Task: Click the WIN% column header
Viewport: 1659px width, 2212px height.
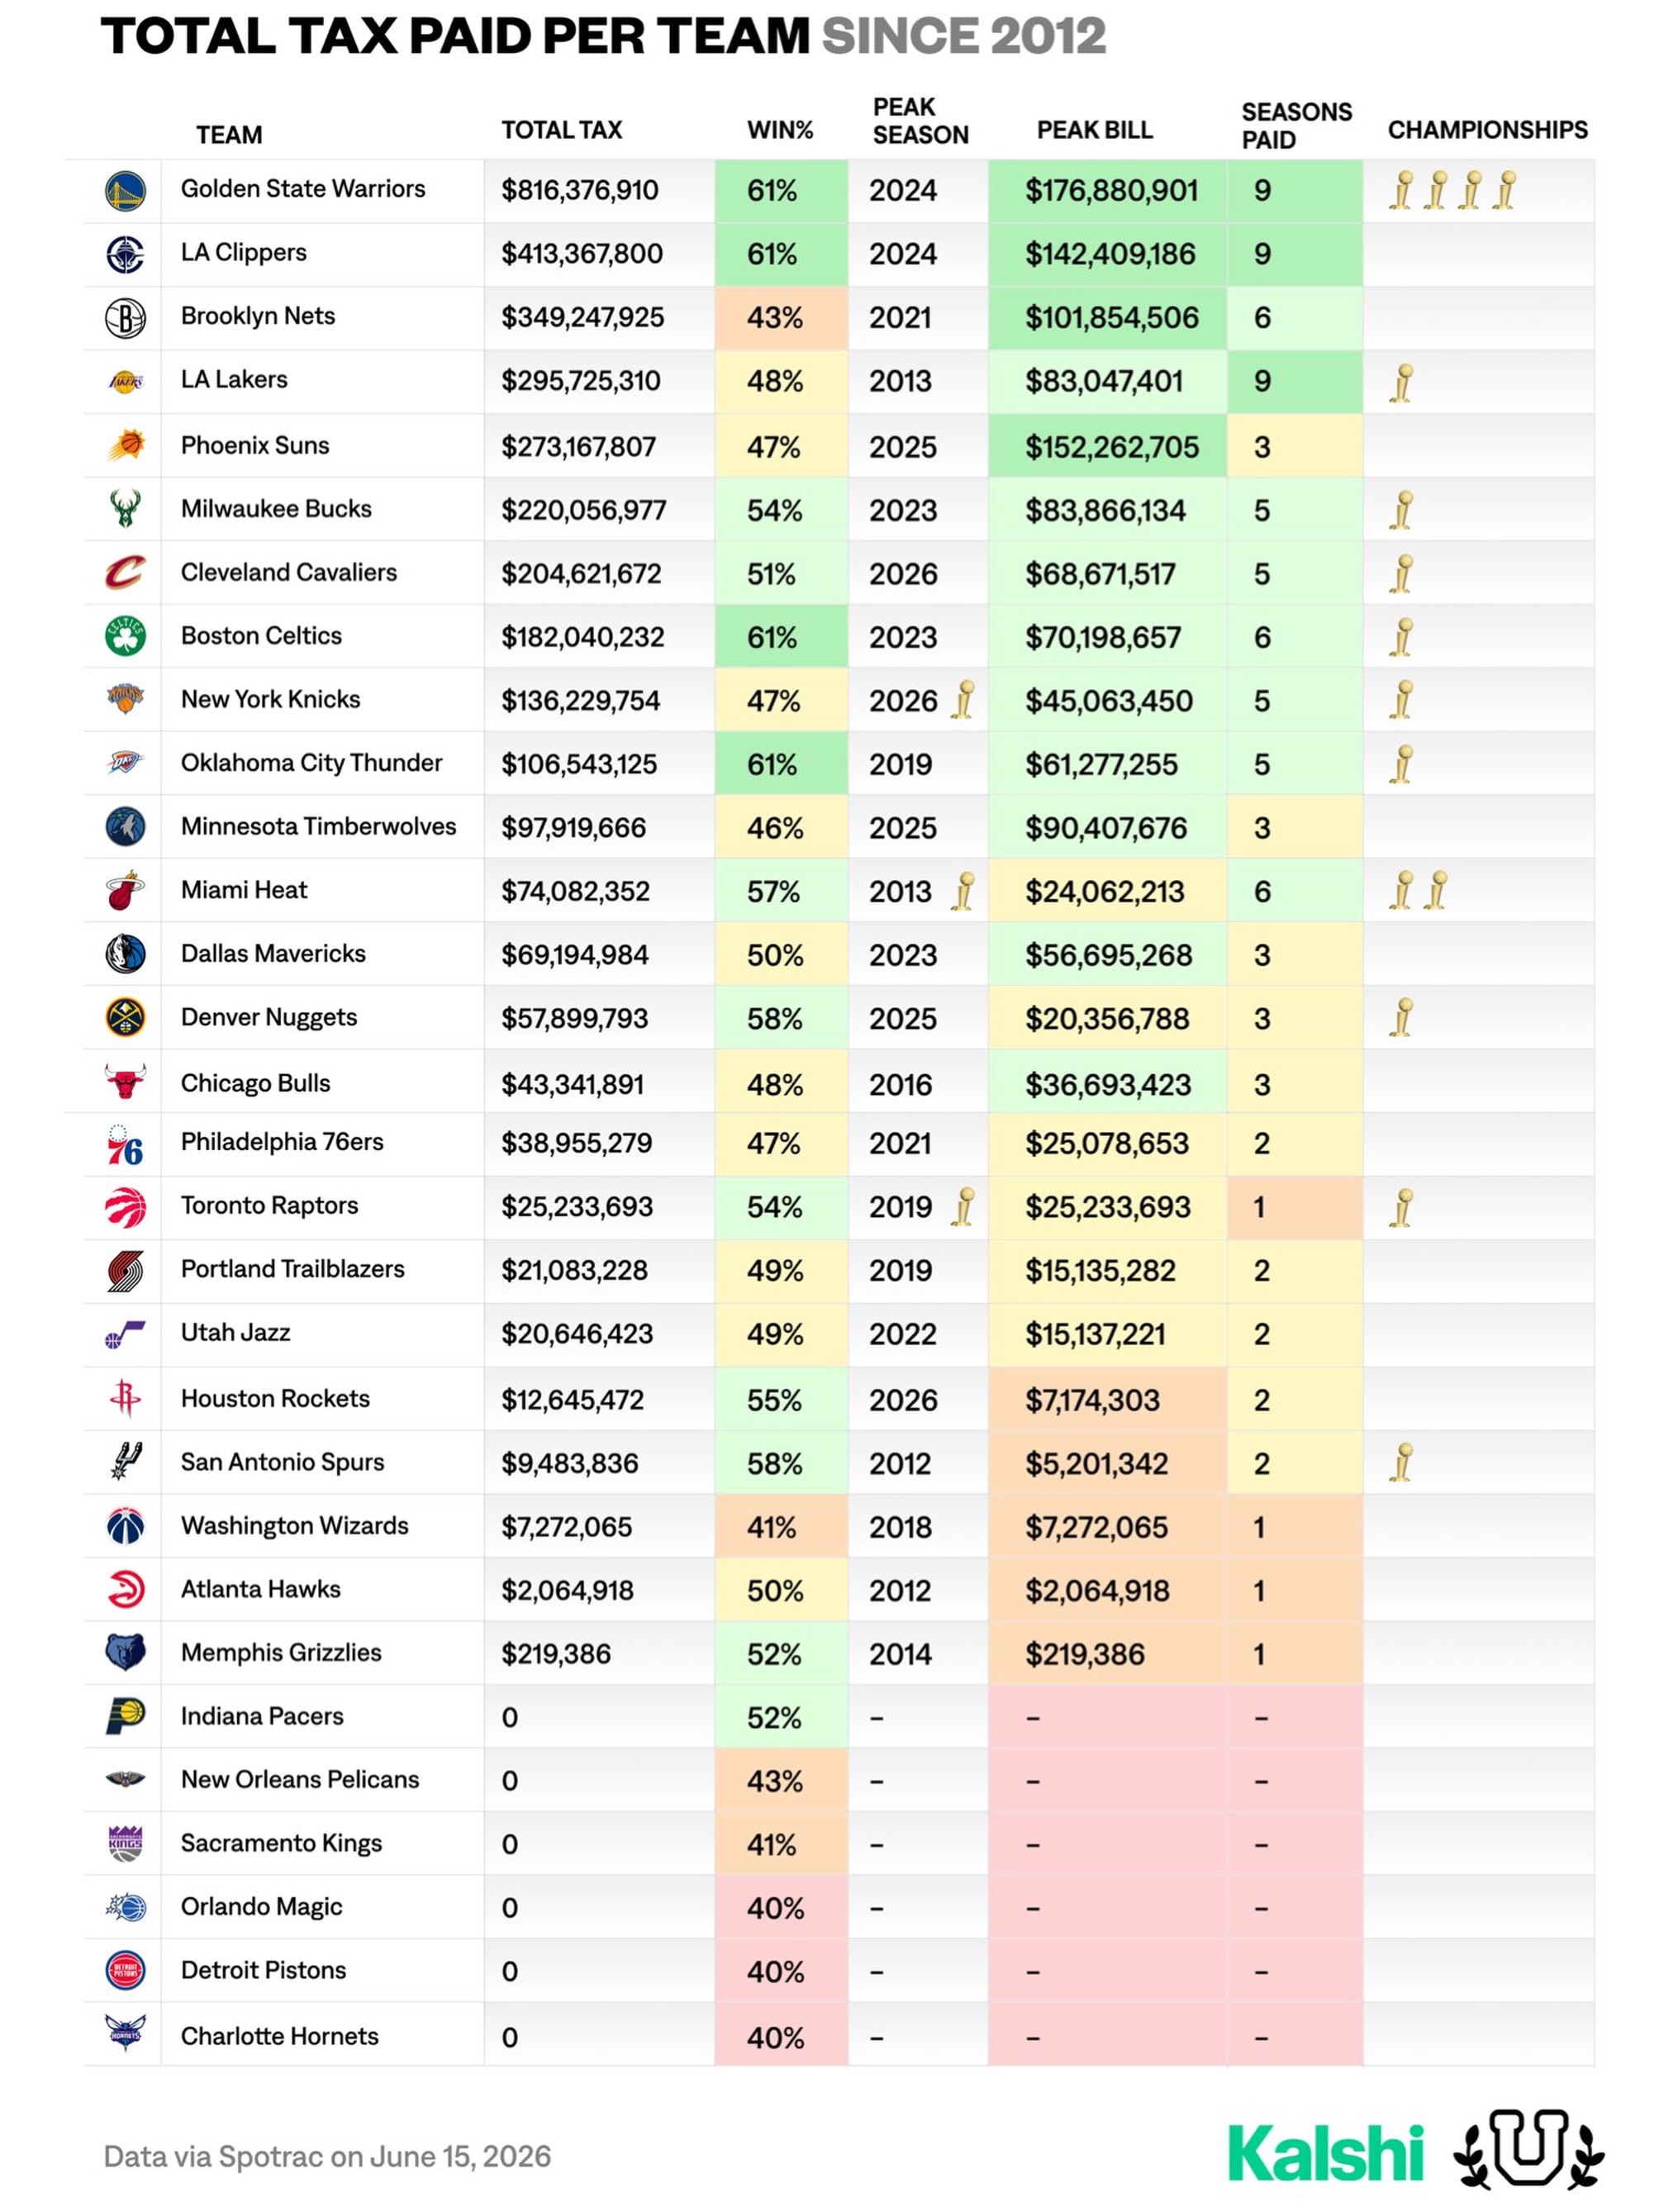Action: click(x=780, y=130)
